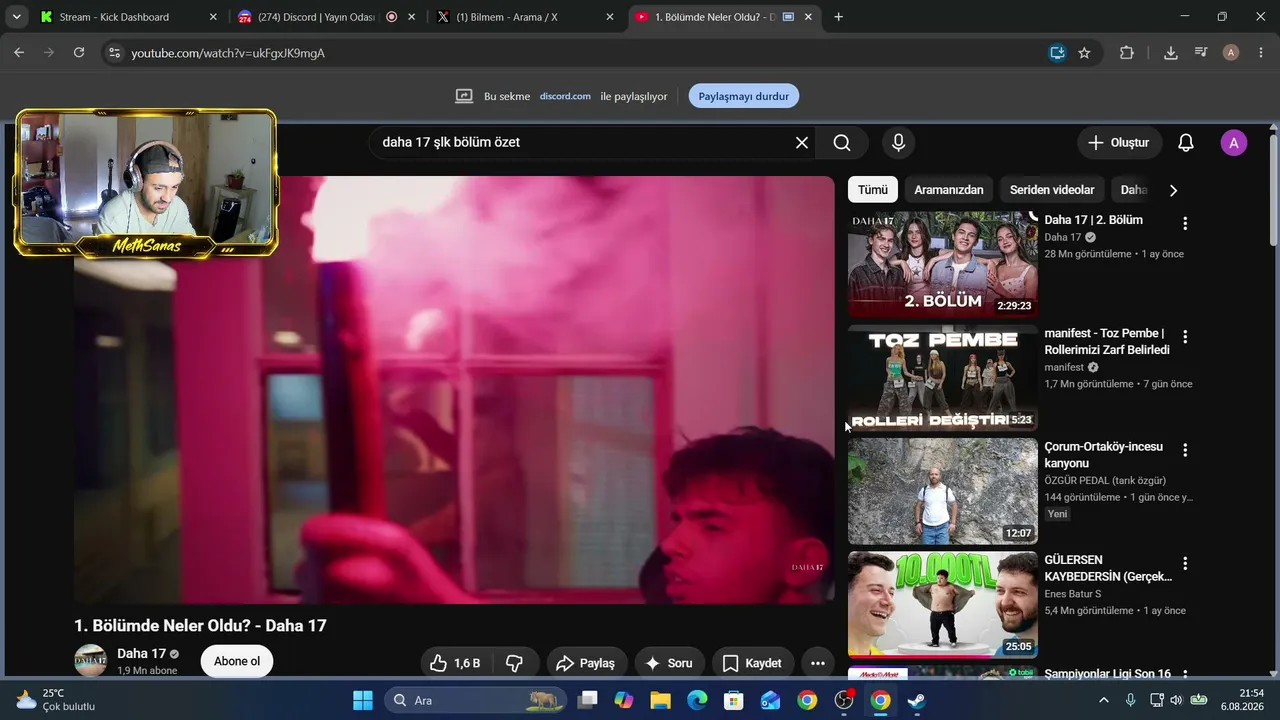
Task: Like the video with the thumbs-up button
Action: [455, 663]
